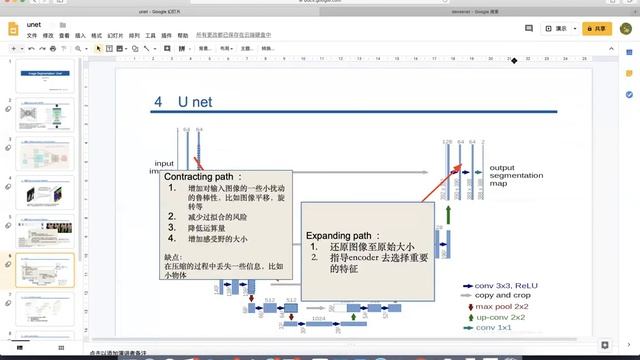Viewport: 640px width, 360px height.
Task: Expand the presentation options dropdown arrow
Action: coord(575,29)
